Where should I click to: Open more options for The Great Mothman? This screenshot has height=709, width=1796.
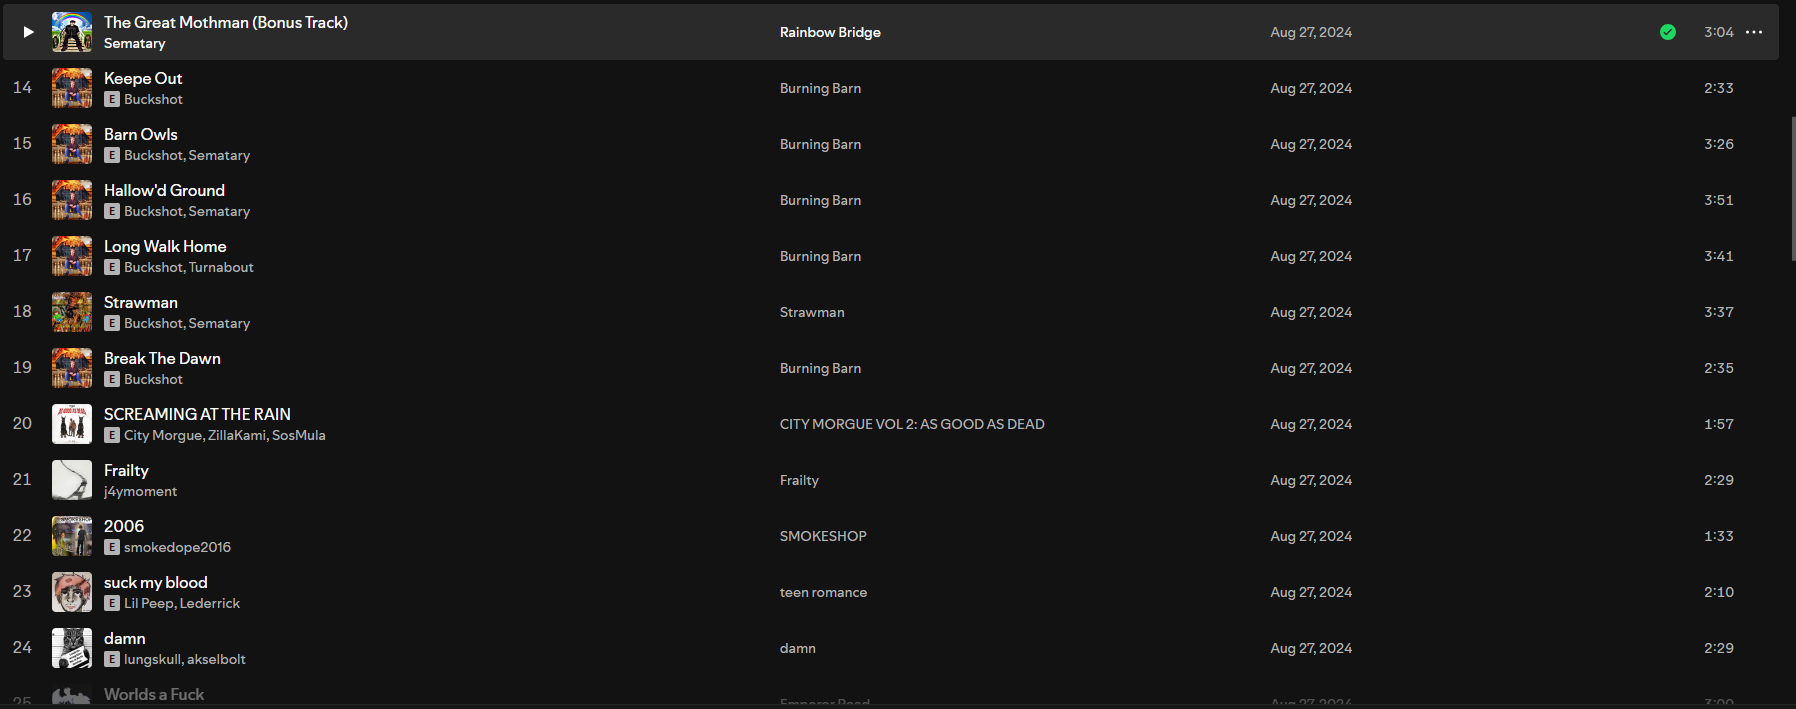(x=1754, y=32)
